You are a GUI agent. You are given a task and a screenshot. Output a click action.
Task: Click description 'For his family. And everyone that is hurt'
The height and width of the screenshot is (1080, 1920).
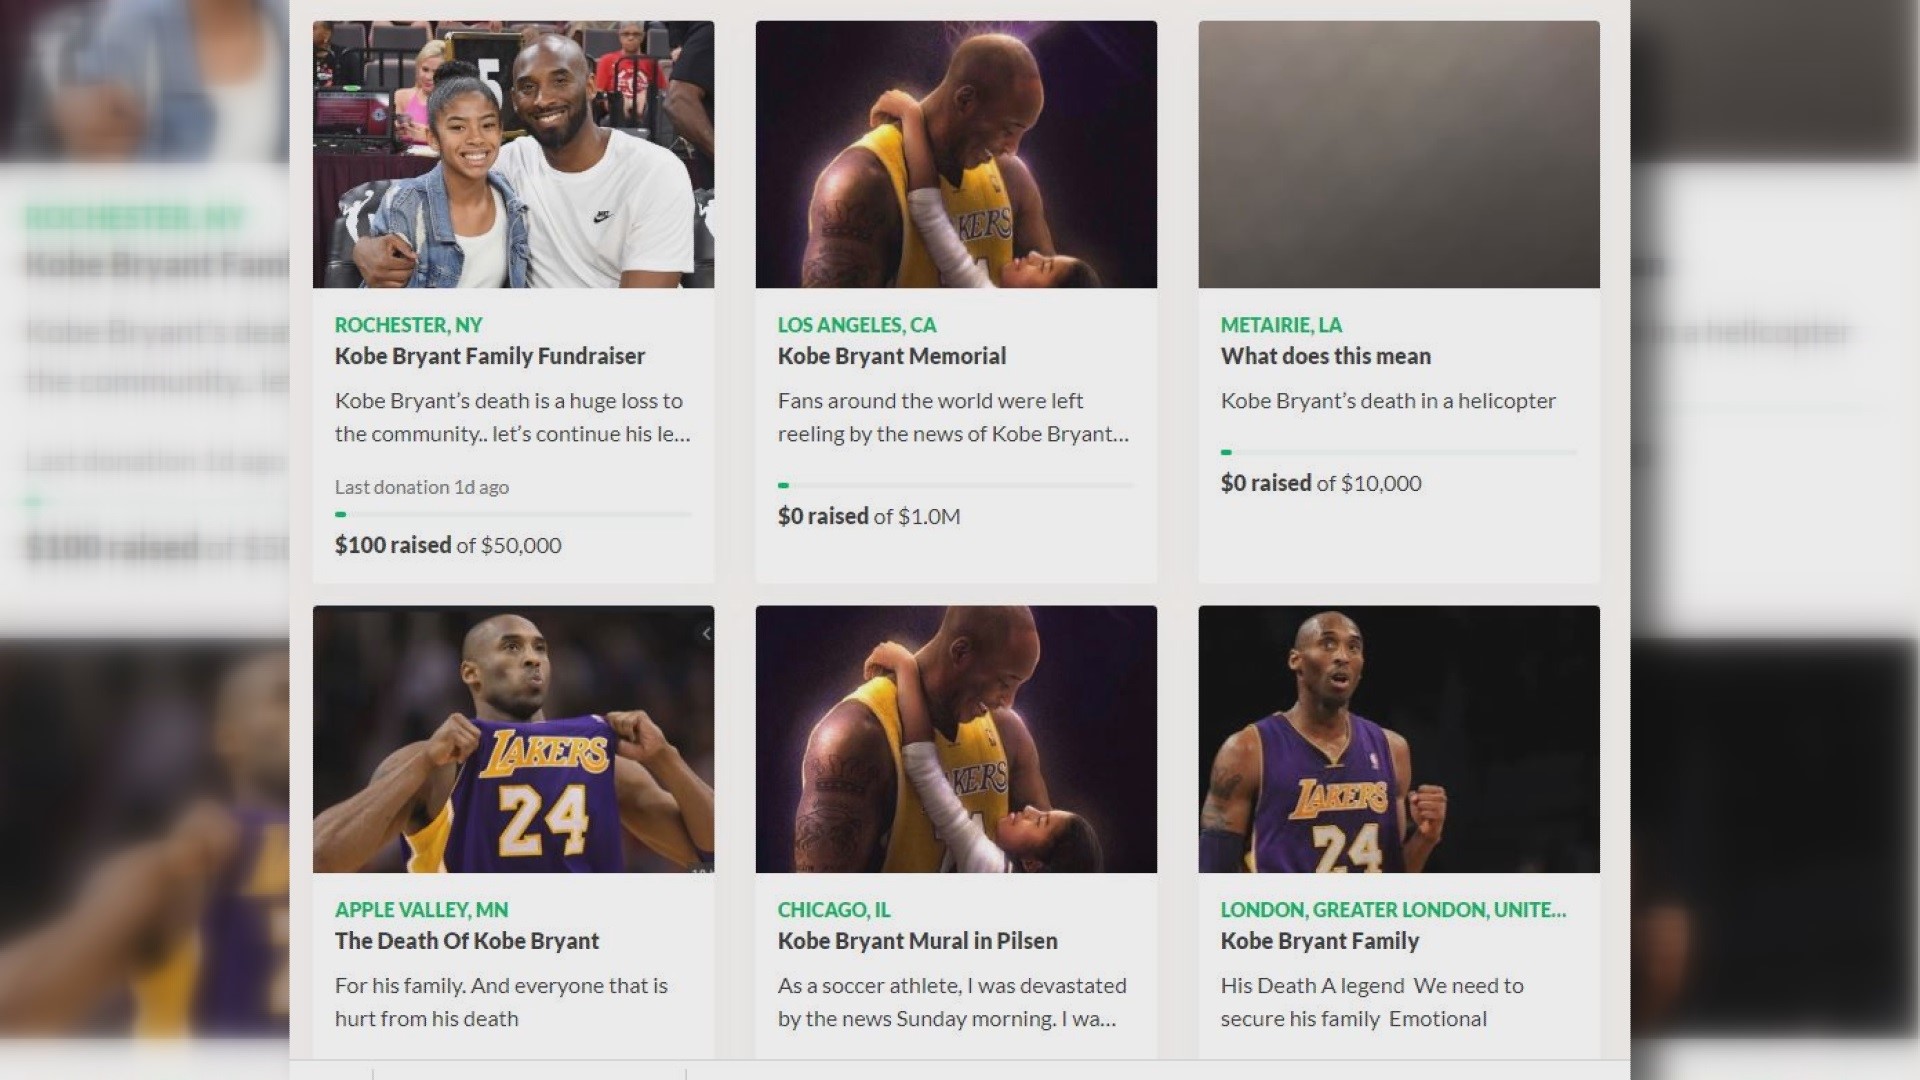(501, 1002)
